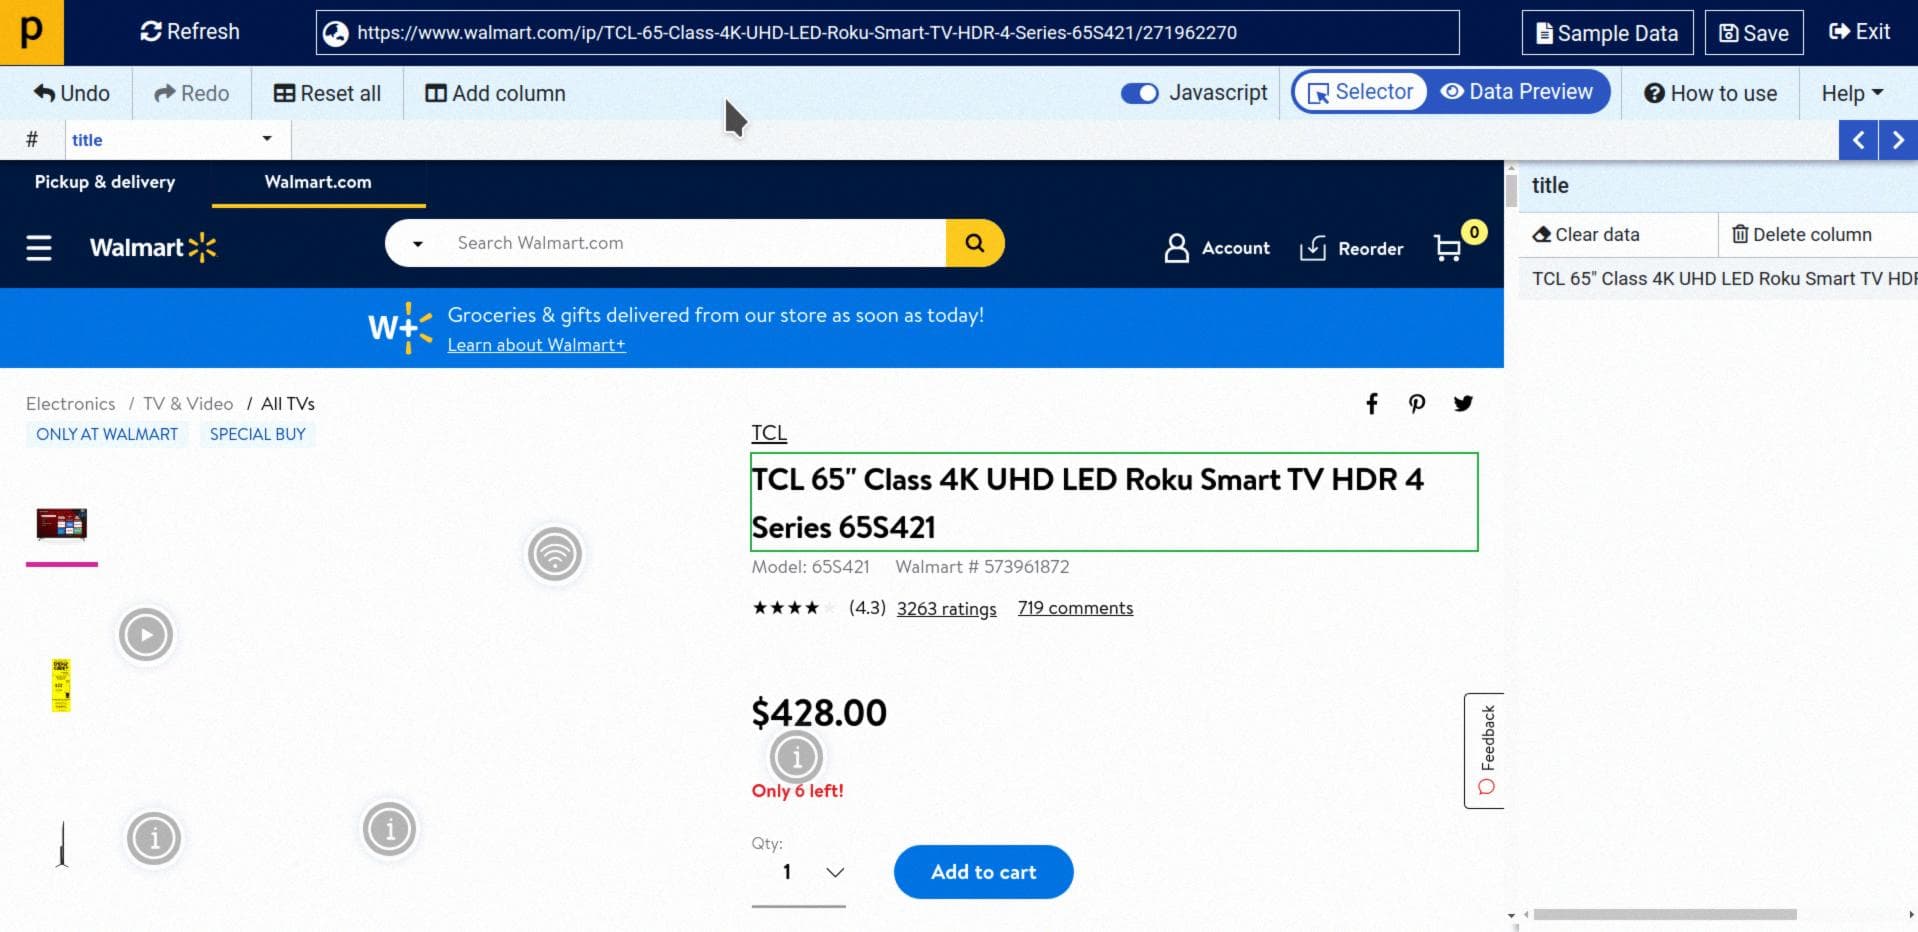Viewport: 1918px width, 932px height.
Task: Click the Undo button
Action: (x=72, y=93)
